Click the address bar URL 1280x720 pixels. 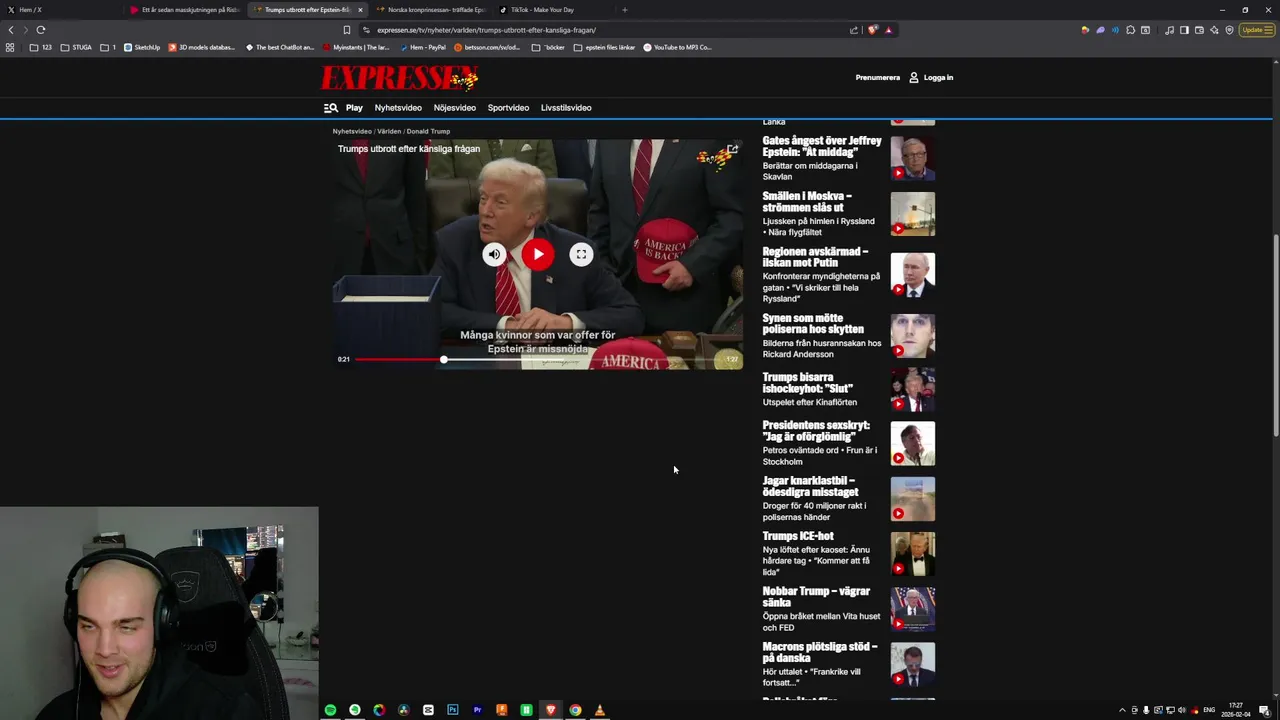tap(486, 30)
